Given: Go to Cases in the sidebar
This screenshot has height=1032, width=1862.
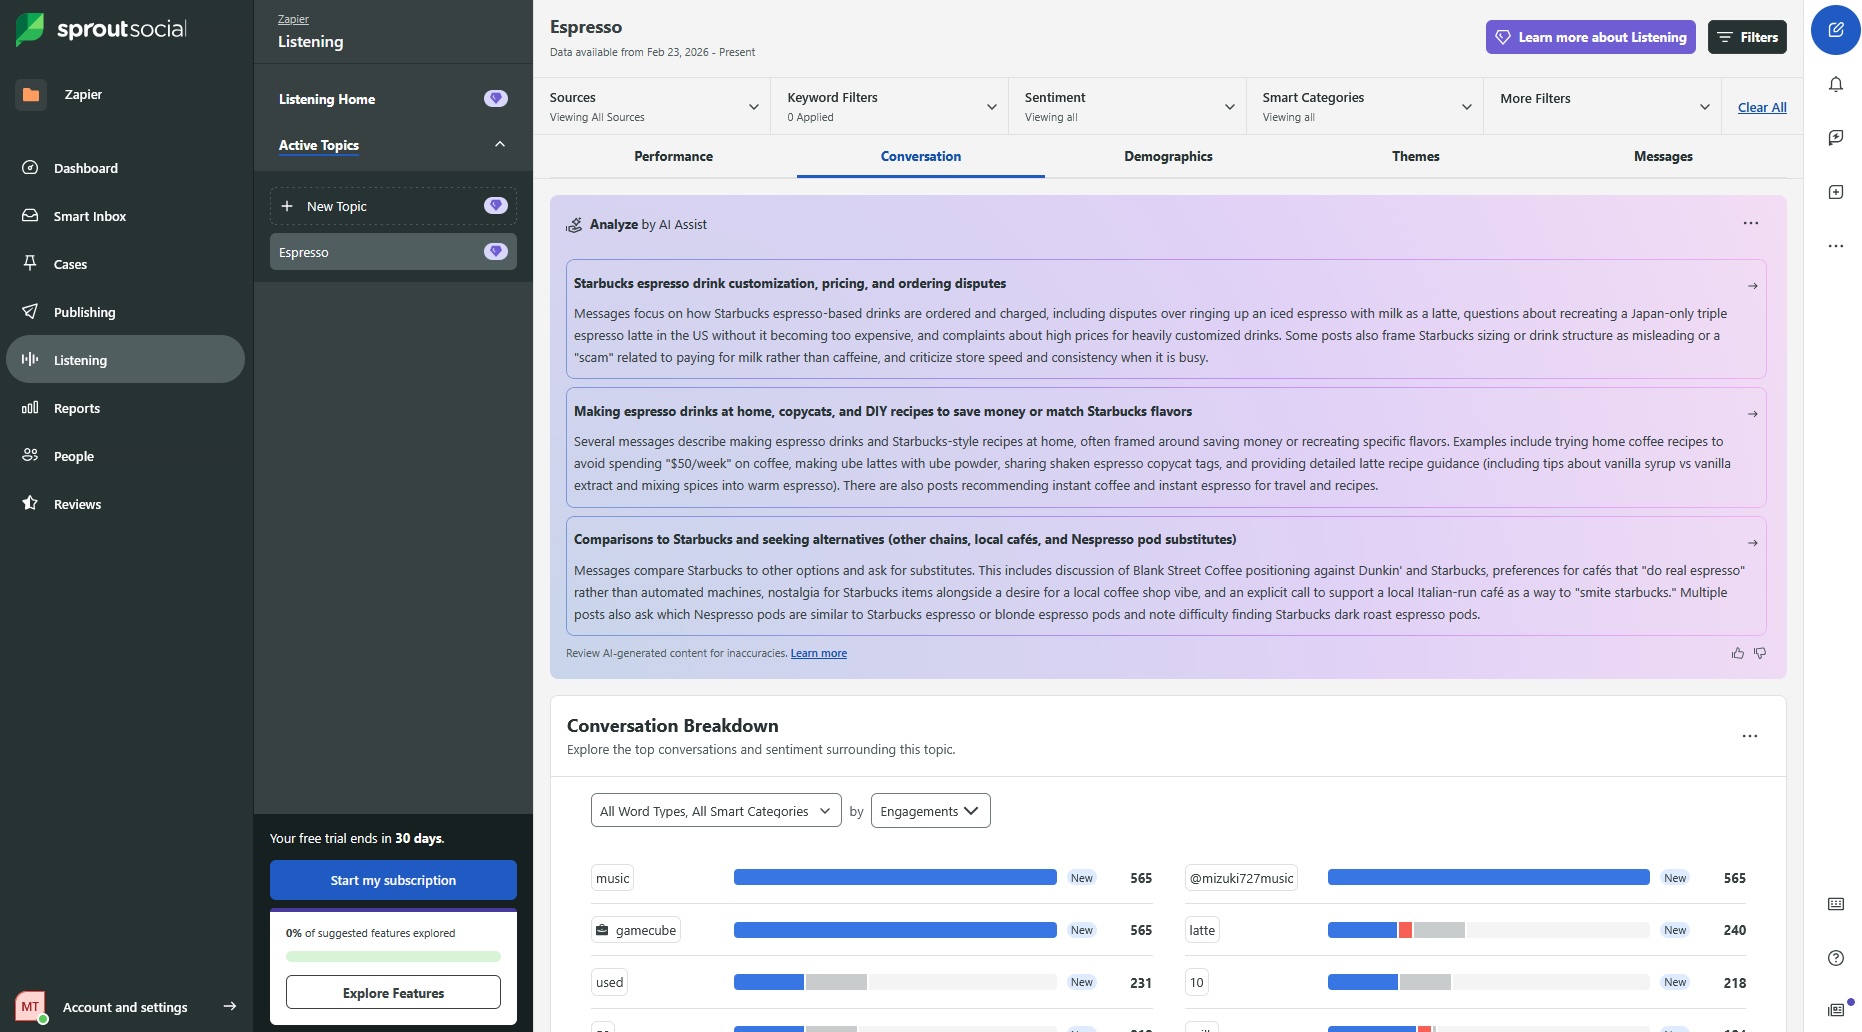Looking at the screenshot, I should [125, 264].
